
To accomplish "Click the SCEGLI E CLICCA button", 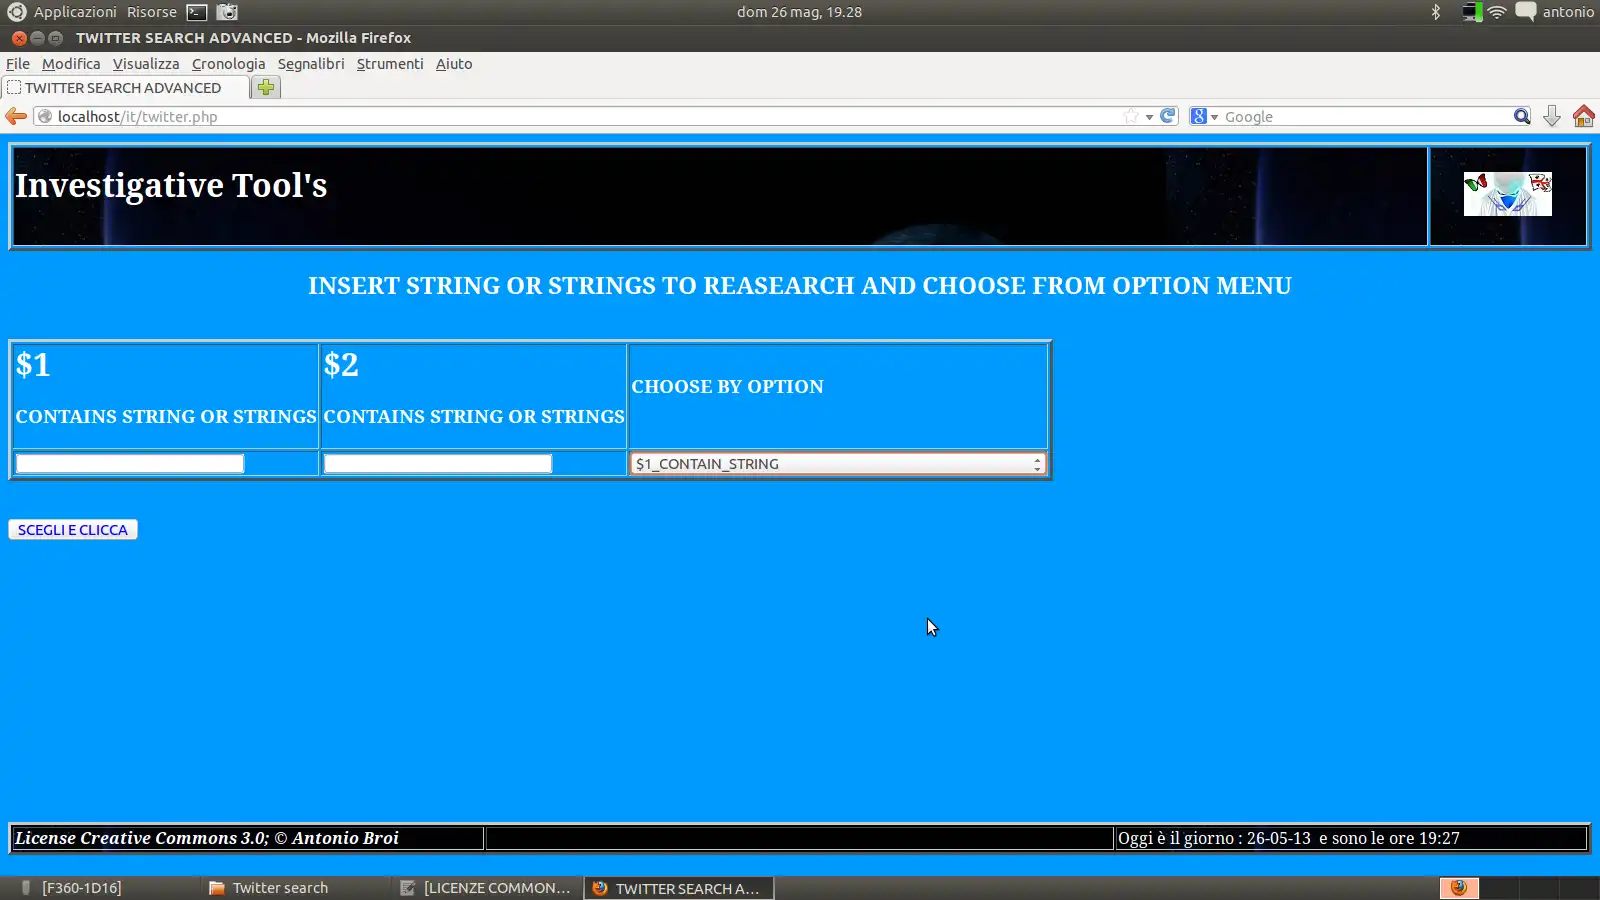I will click(73, 530).
